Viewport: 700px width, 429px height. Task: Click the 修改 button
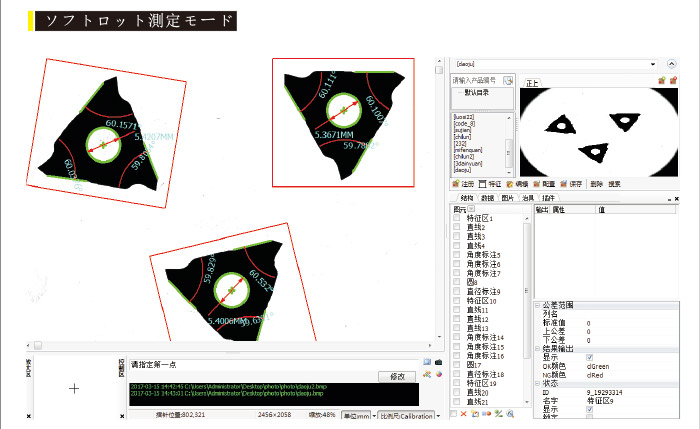click(397, 376)
